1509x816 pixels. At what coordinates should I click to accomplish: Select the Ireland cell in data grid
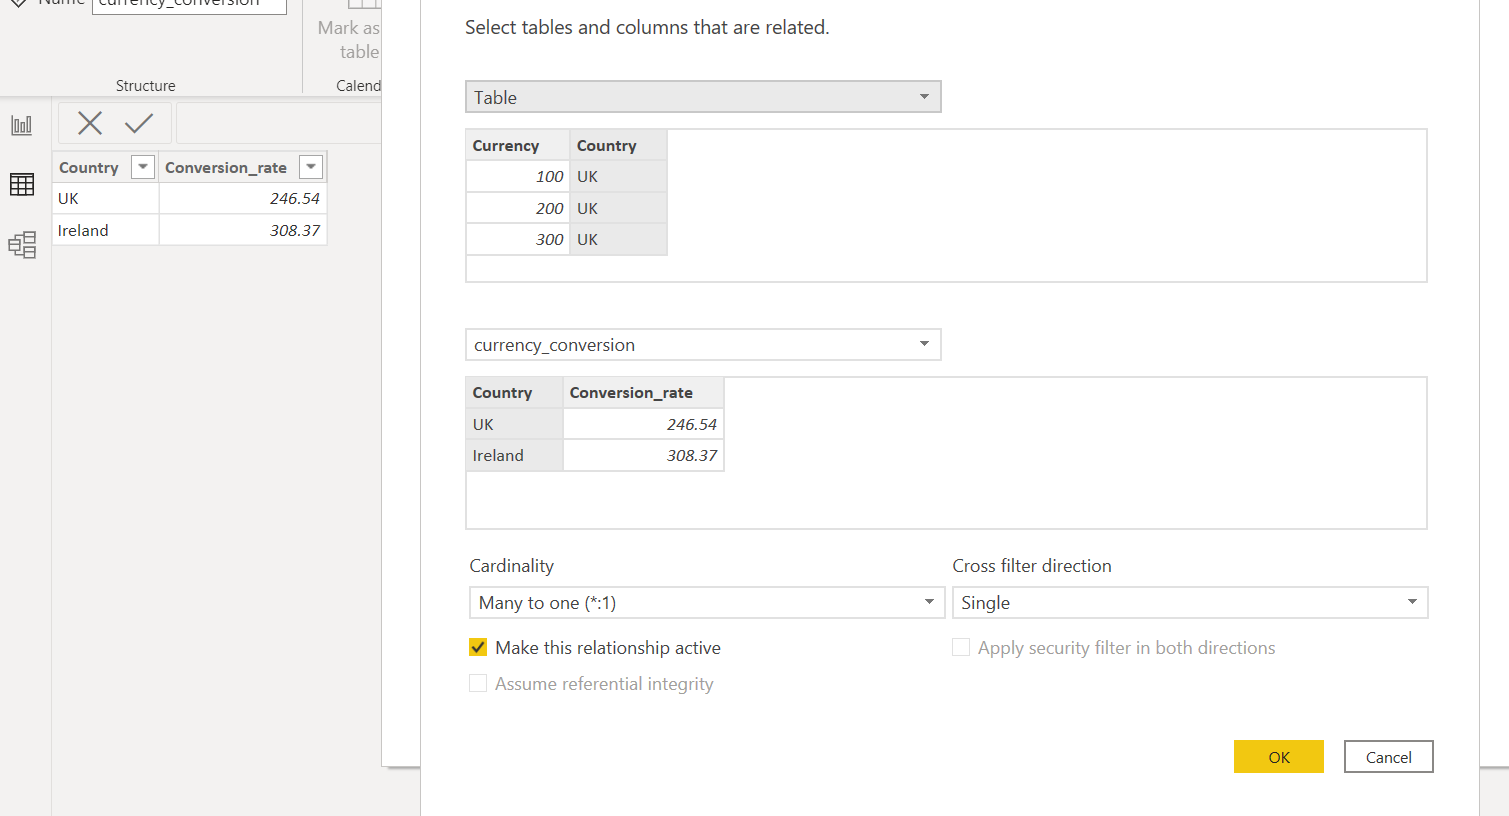pos(106,230)
